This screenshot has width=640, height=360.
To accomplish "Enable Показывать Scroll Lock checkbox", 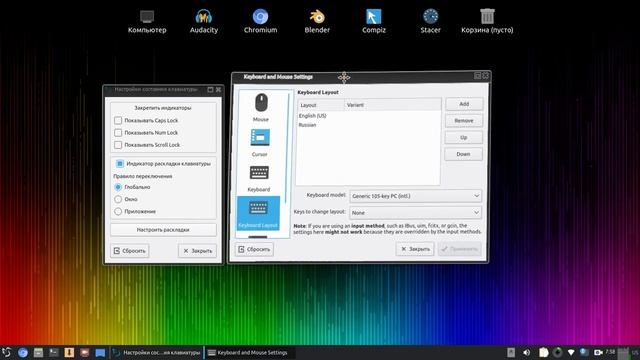I will (118, 145).
